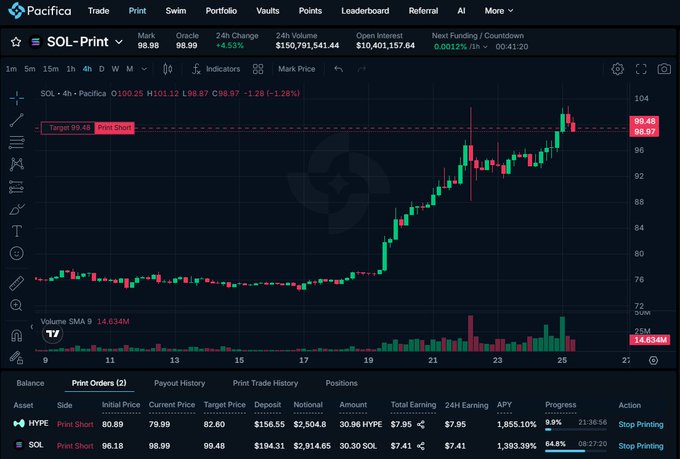This screenshot has width=680, height=459.
Task: Switch chart to 5m timeframe
Action: [x=30, y=69]
